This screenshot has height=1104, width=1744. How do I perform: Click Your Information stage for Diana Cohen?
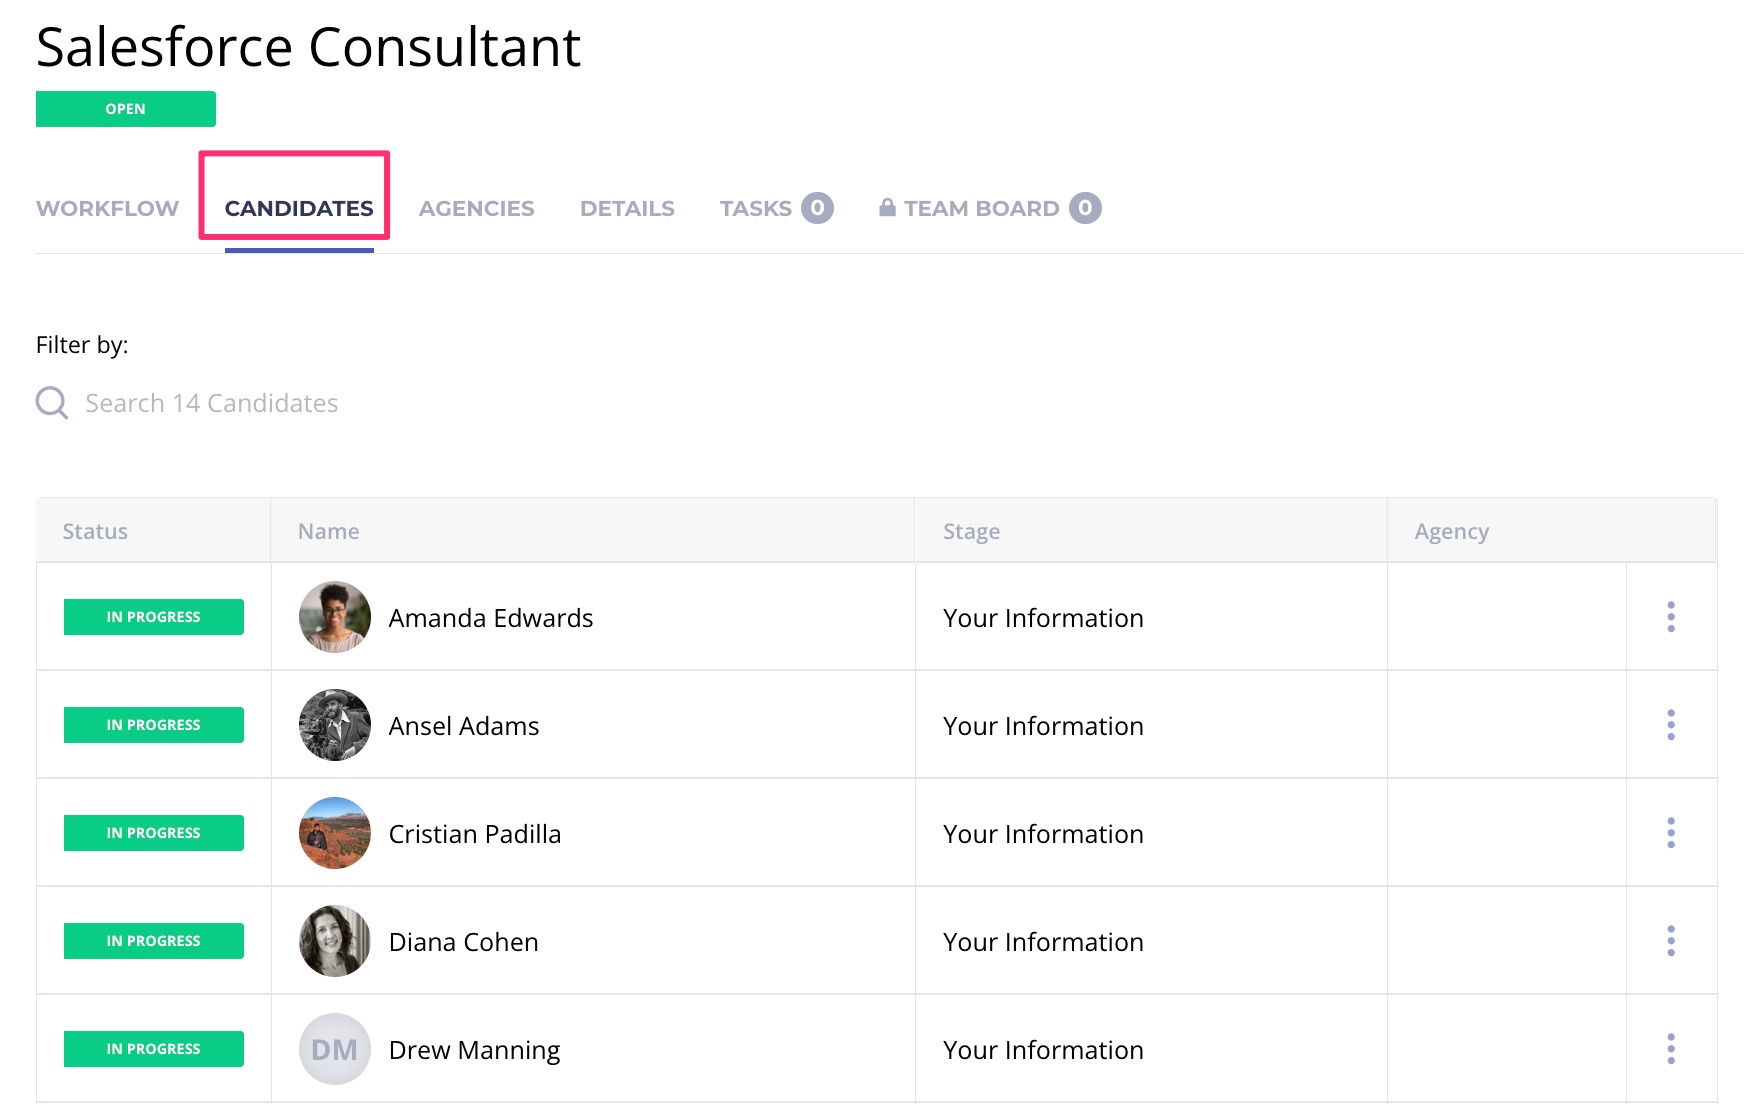[x=1043, y=942]
